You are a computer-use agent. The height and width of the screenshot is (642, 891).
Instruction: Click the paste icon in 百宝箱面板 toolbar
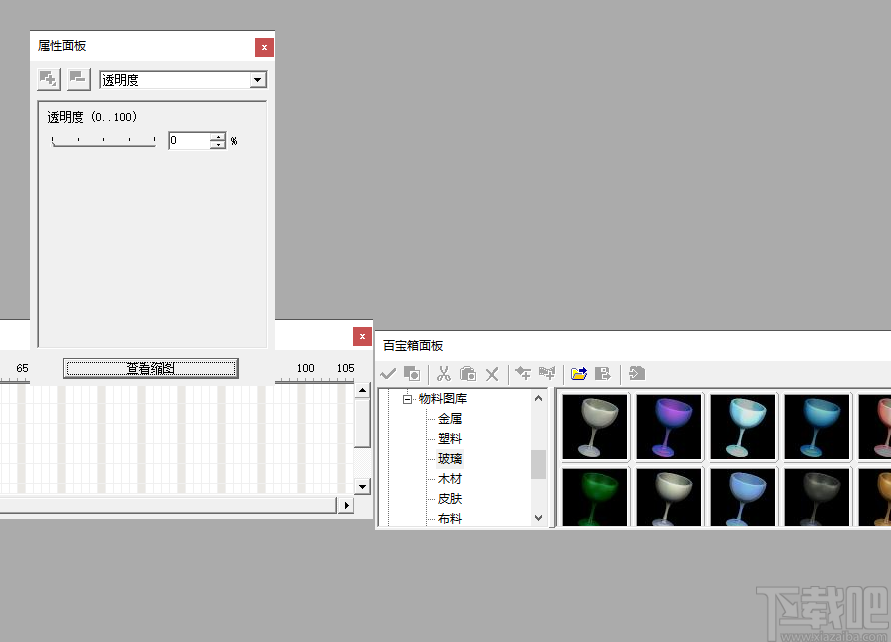pyautogui.click(x=467, y=373)
